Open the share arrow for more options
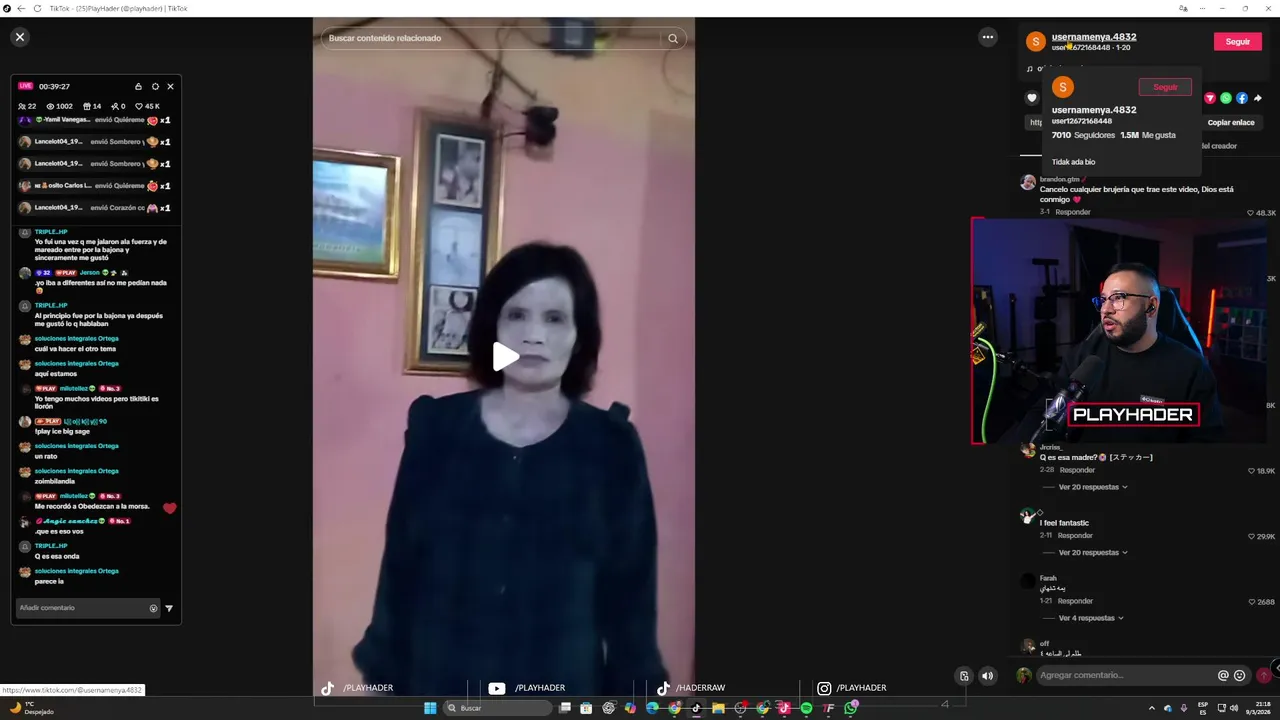This screenshot has width=1280, height=720. click(1258, 98)
